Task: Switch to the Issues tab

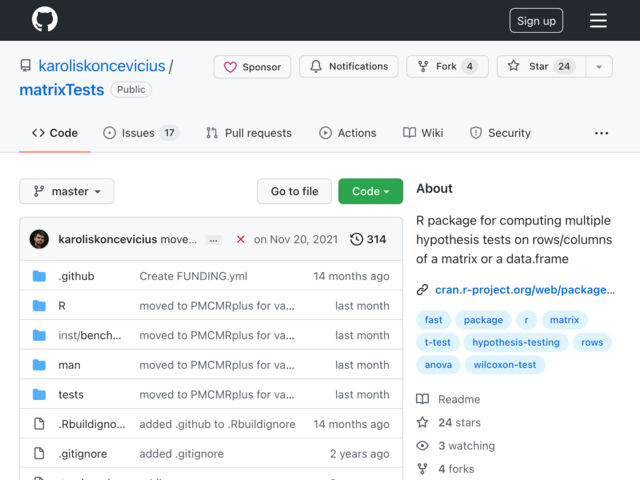Action: coord(141,133)
